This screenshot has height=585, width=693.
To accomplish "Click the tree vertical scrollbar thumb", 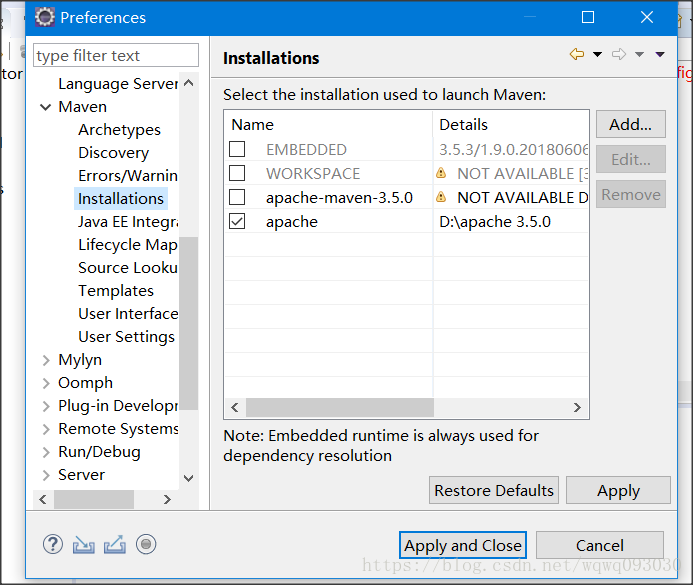I will (x=189, y=324).
